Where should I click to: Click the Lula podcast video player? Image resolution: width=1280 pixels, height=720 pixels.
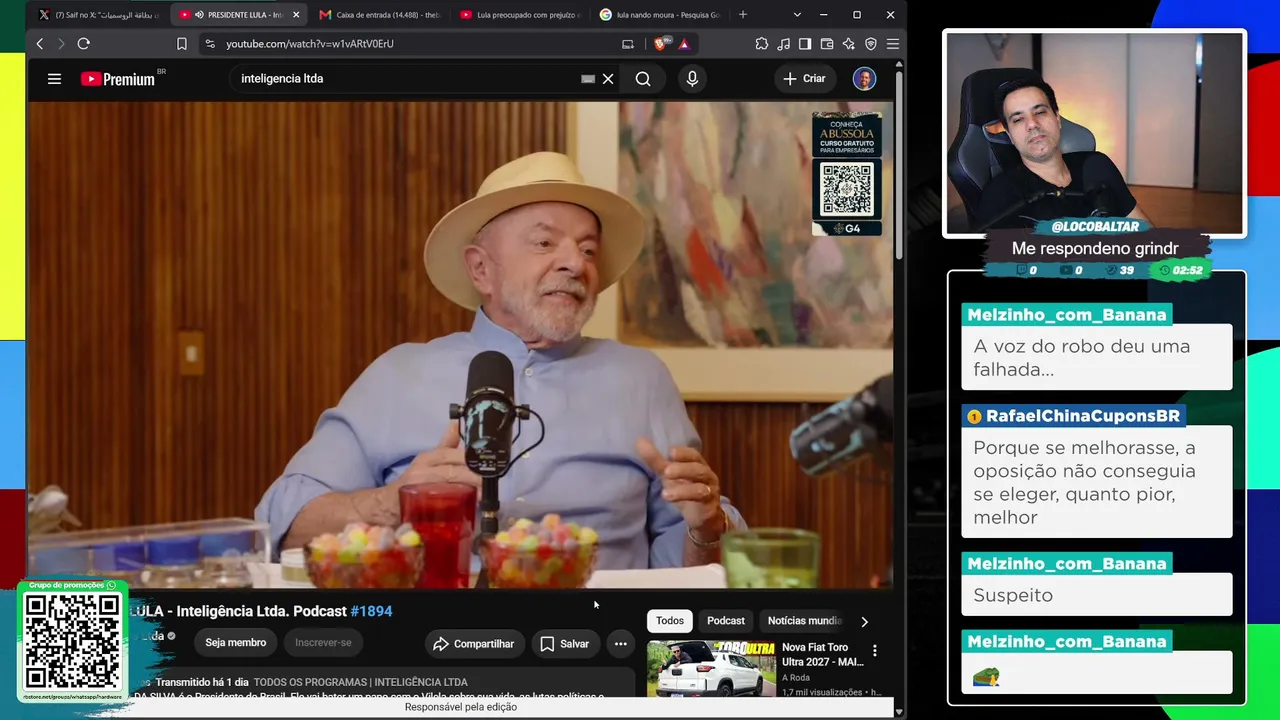460,345
